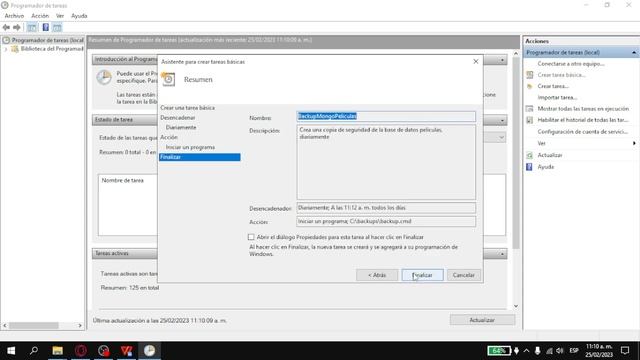Click Conectarse a otro equipo action

pos(571,64)
